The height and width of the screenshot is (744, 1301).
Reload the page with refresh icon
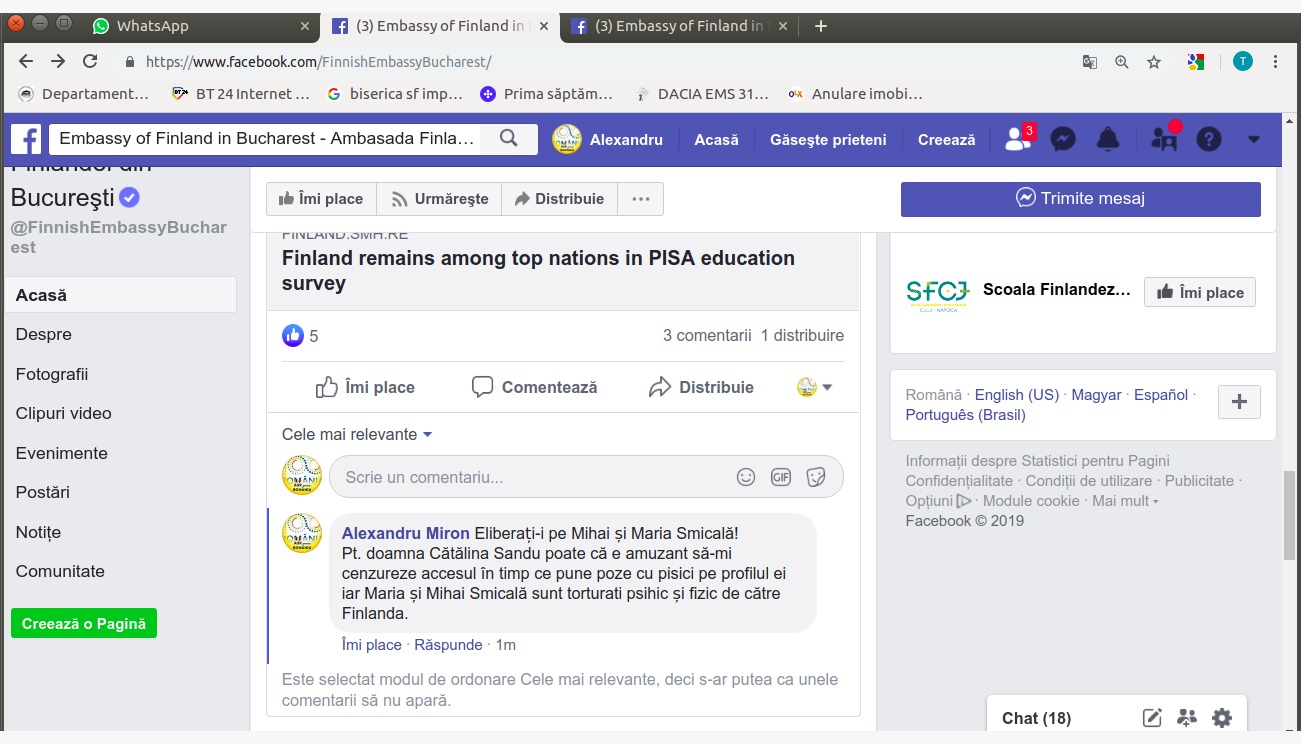tap(90, 61)
